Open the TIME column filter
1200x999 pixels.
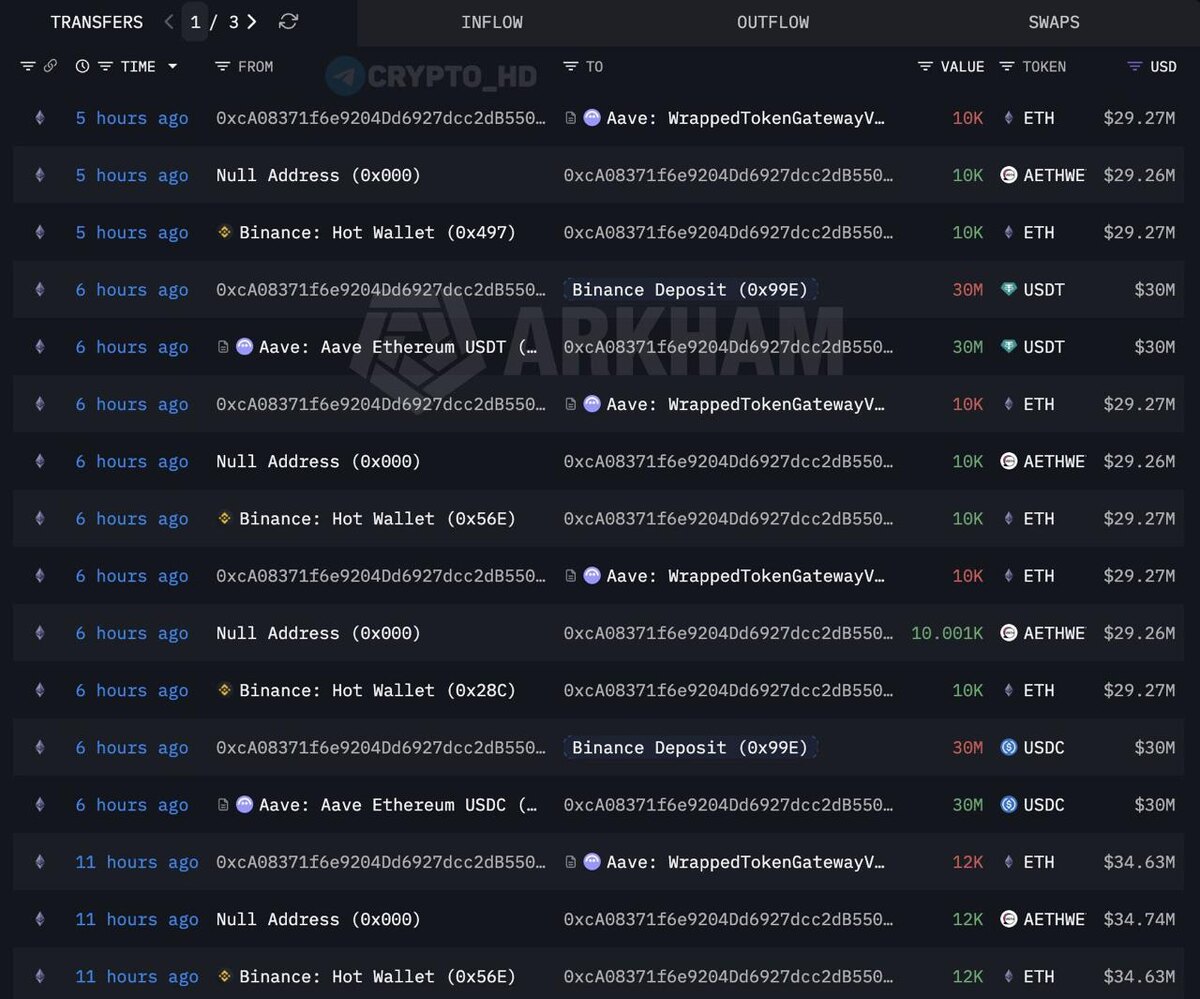pyautogui.click(x=105, y=67)
